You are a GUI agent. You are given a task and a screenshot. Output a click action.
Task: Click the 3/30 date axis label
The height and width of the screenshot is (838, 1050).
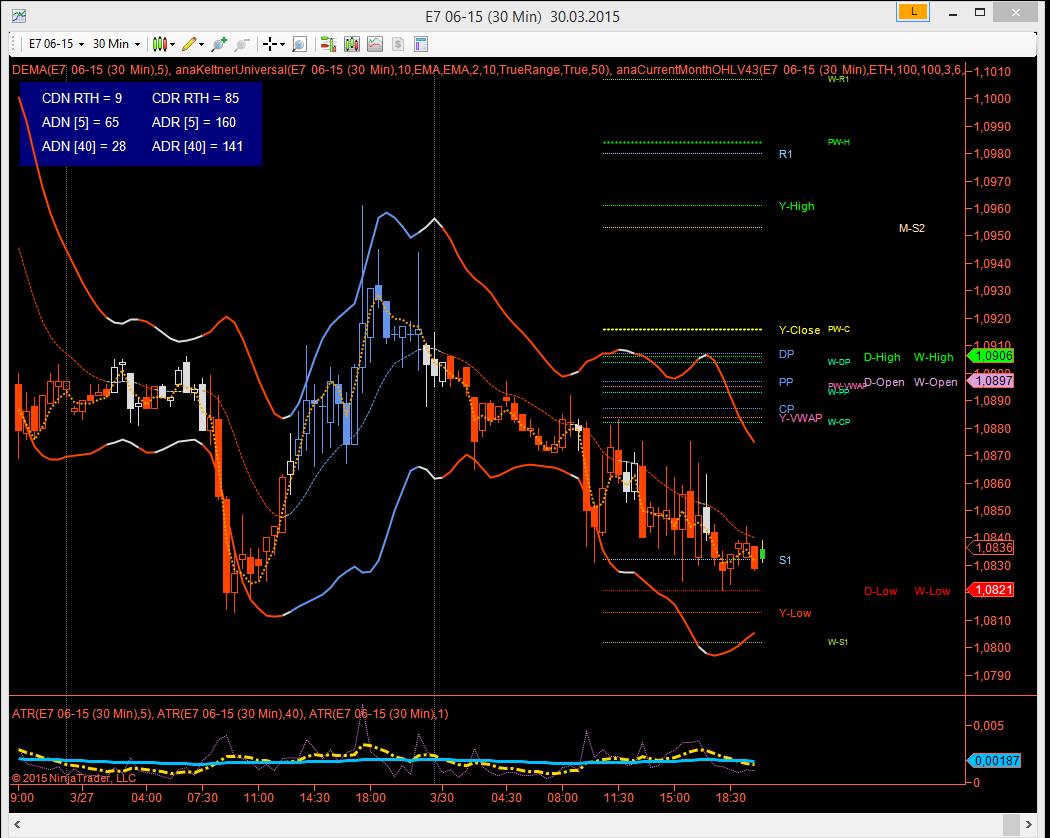click(x=441, y=798)
